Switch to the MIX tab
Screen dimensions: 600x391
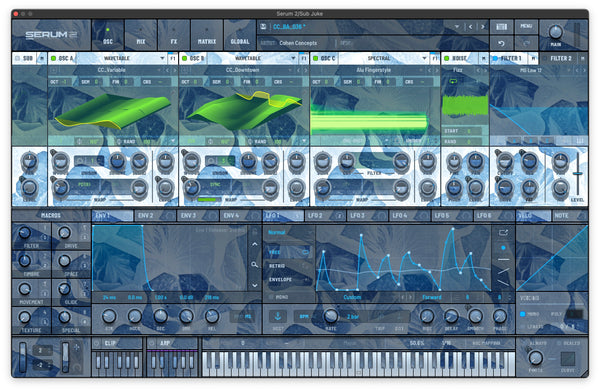point(141,35)
